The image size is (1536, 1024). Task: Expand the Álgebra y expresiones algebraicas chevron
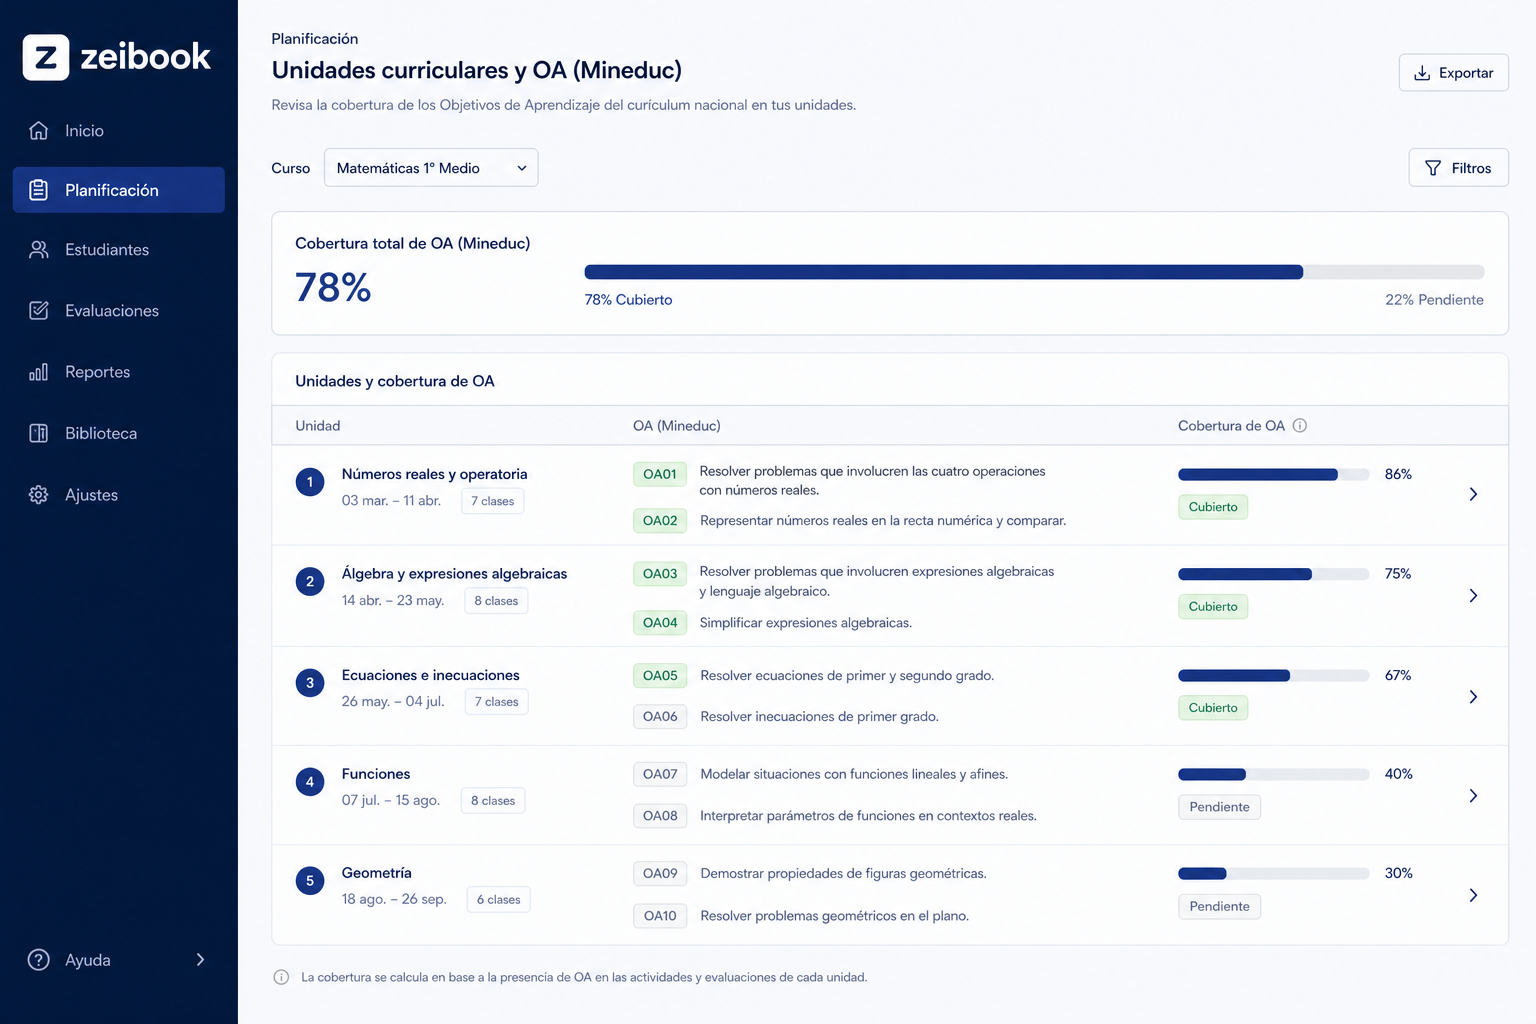1473,596
